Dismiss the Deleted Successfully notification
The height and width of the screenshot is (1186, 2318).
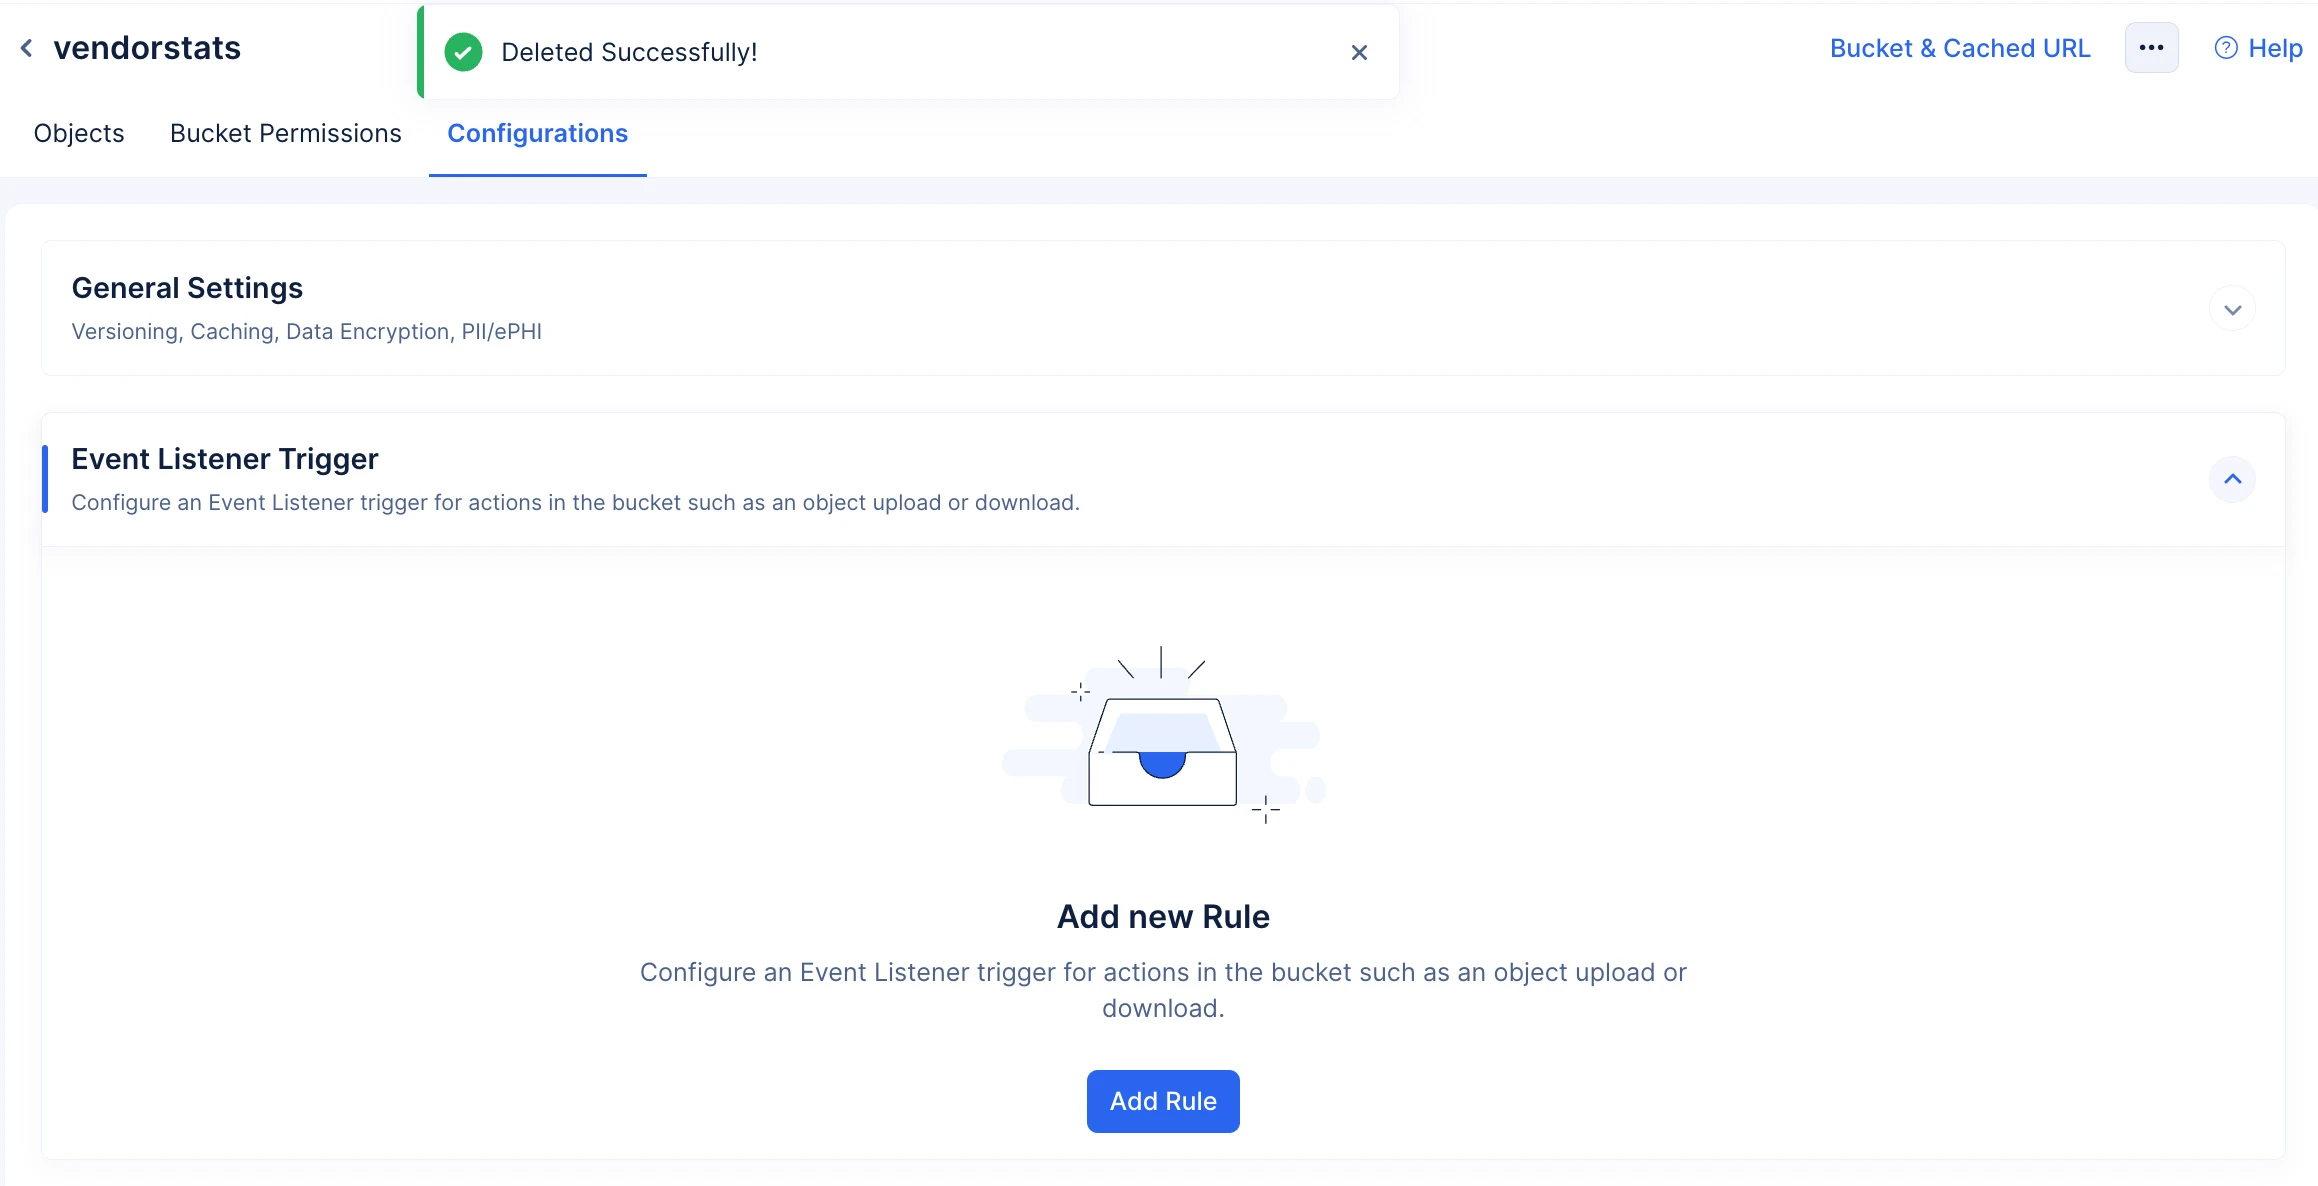coord(1359,52)
